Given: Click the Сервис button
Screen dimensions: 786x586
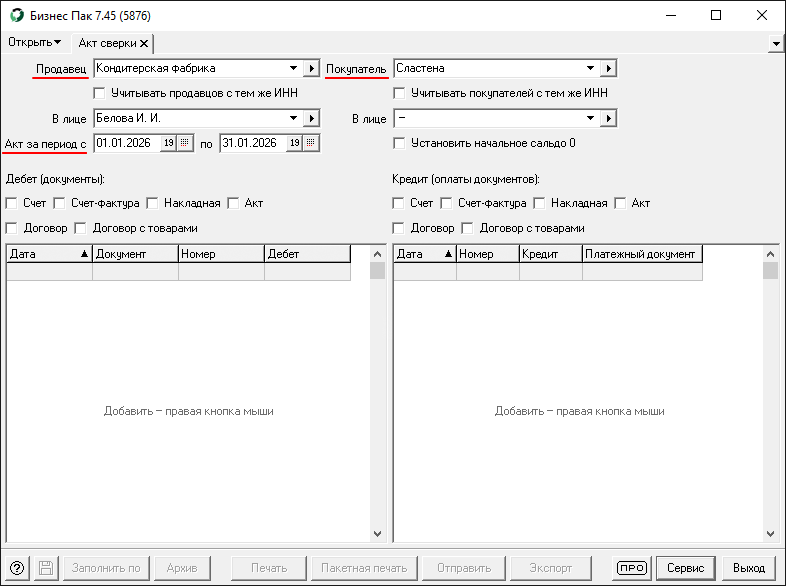Looking at the screenshot, I should [x=685, y=568].
